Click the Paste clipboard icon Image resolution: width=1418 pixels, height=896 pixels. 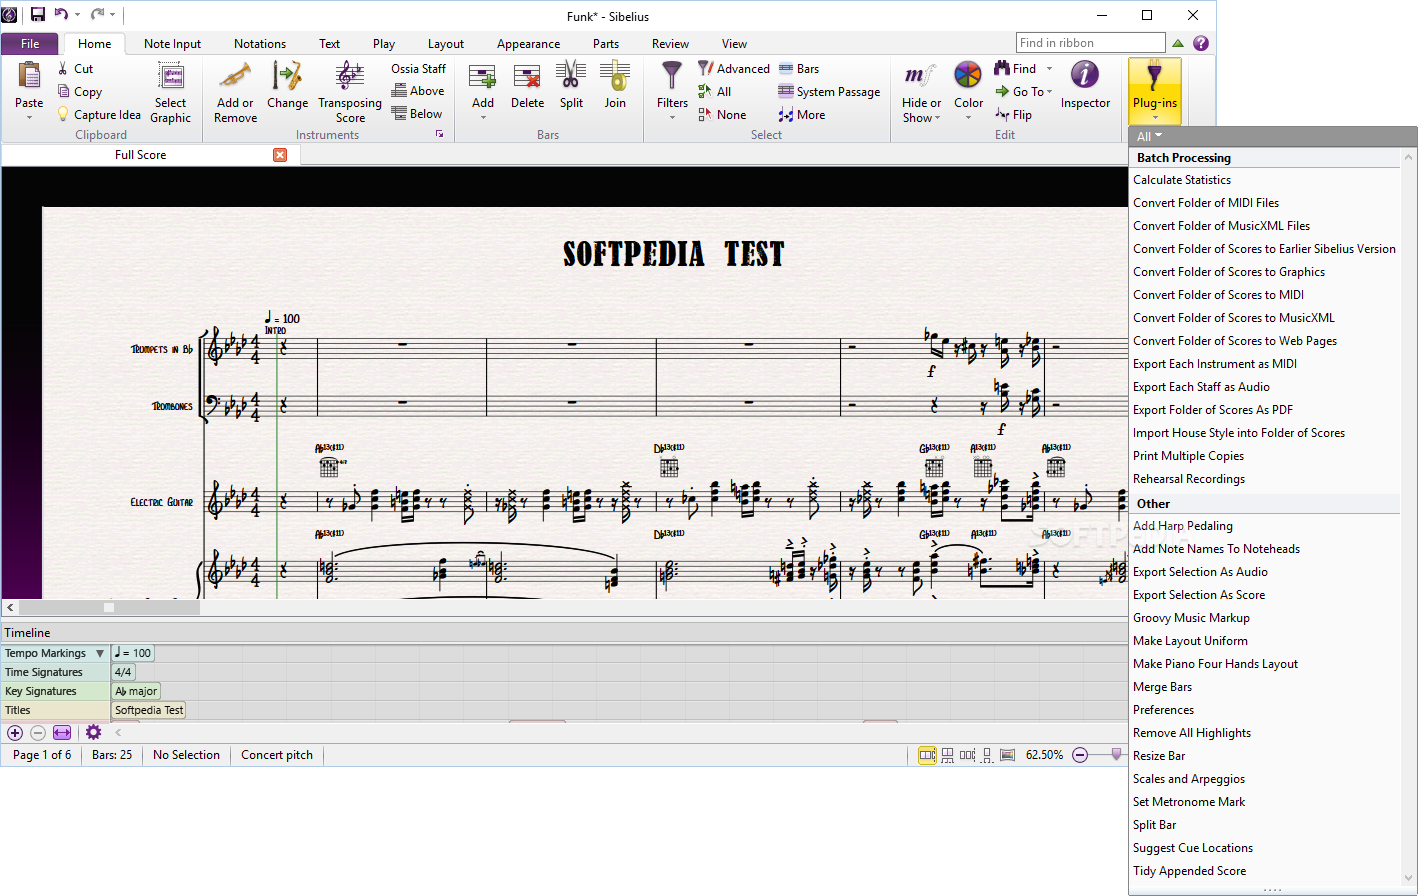29,76
